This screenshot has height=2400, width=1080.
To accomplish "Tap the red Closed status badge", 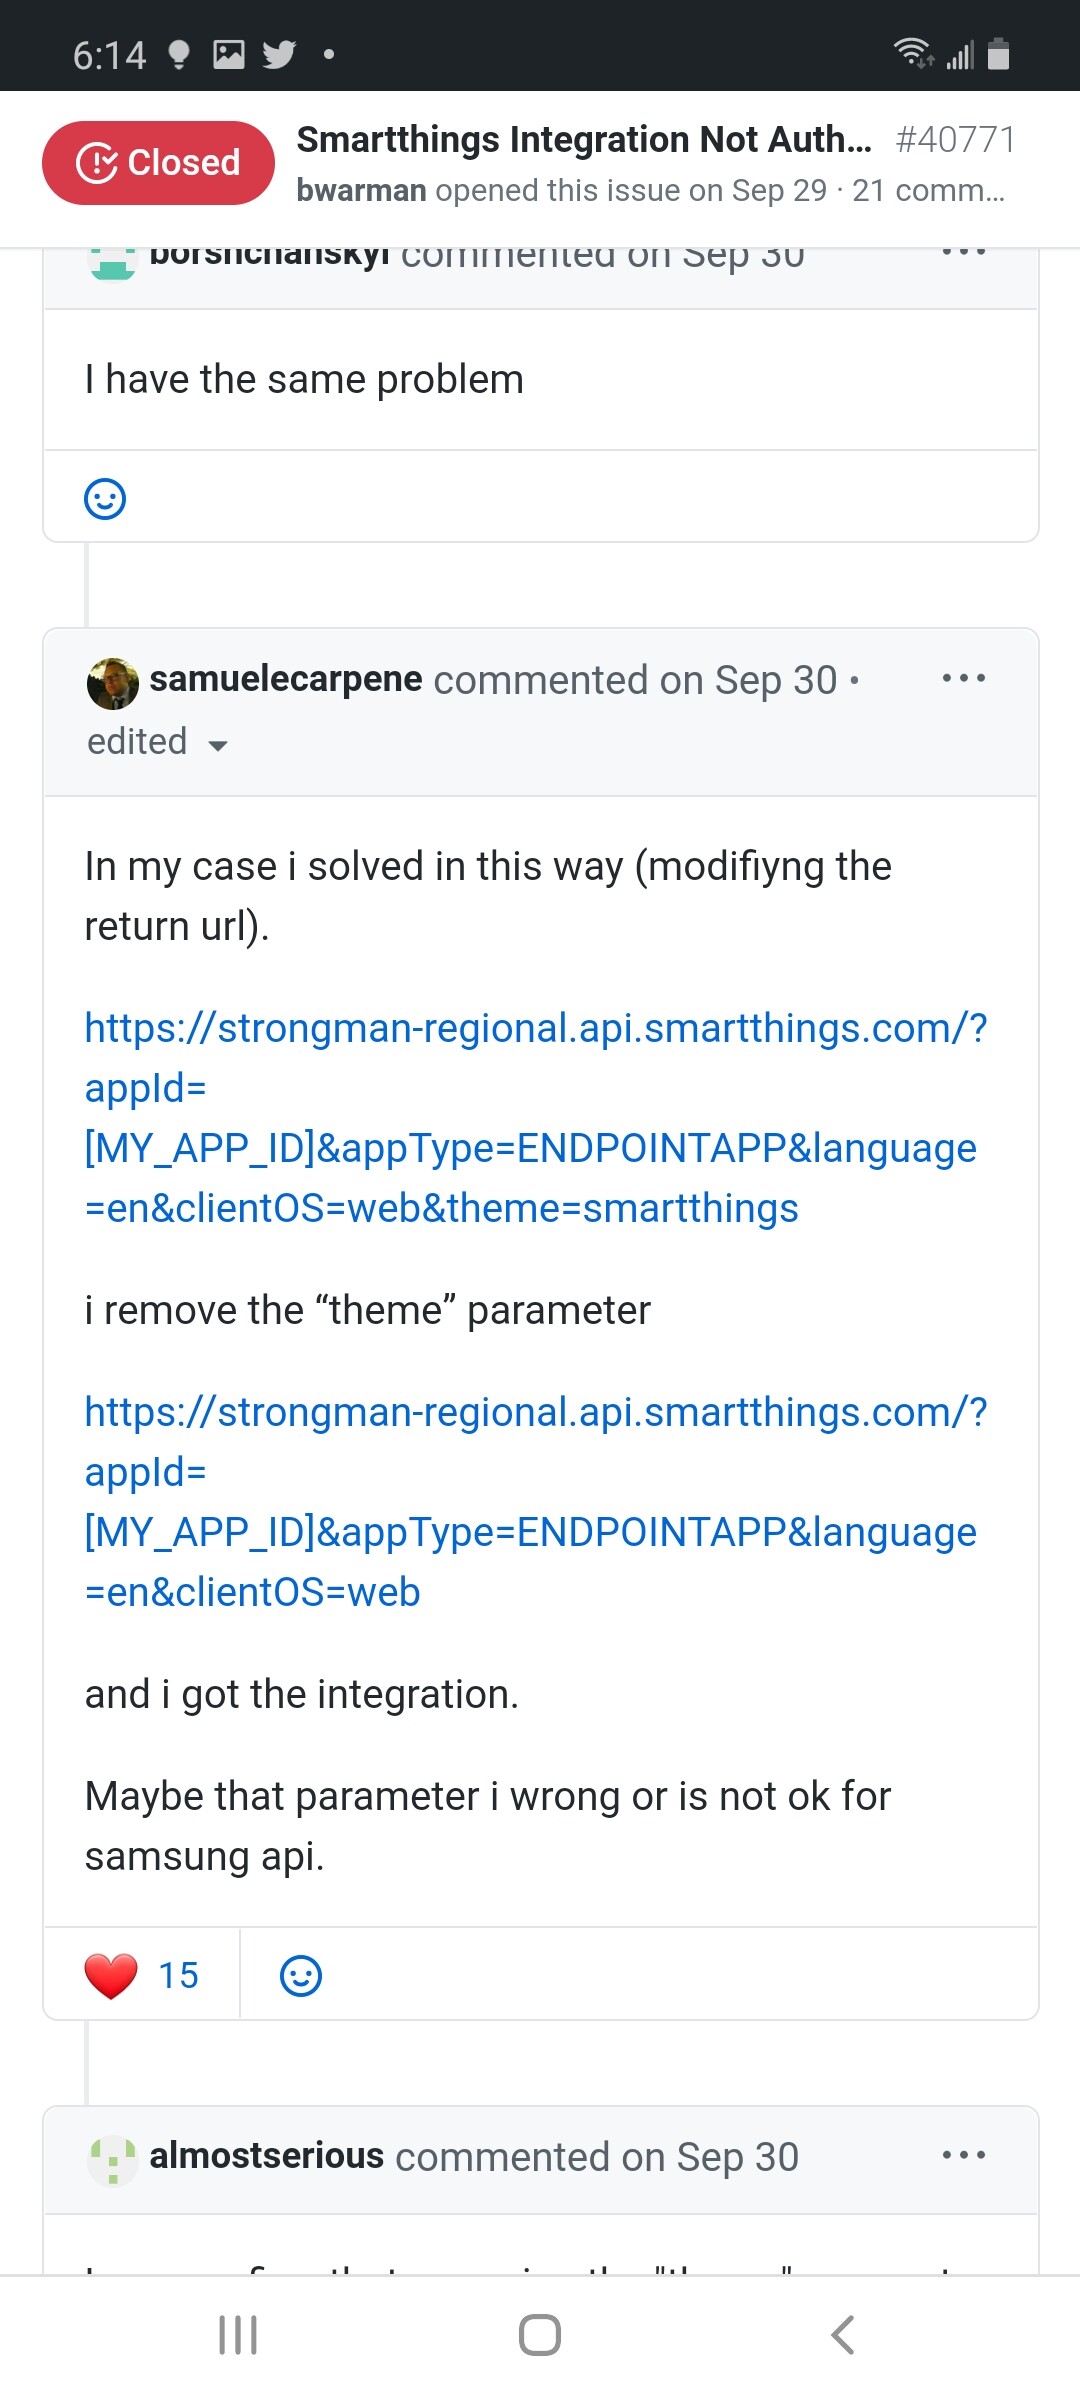I will point(158,163).
